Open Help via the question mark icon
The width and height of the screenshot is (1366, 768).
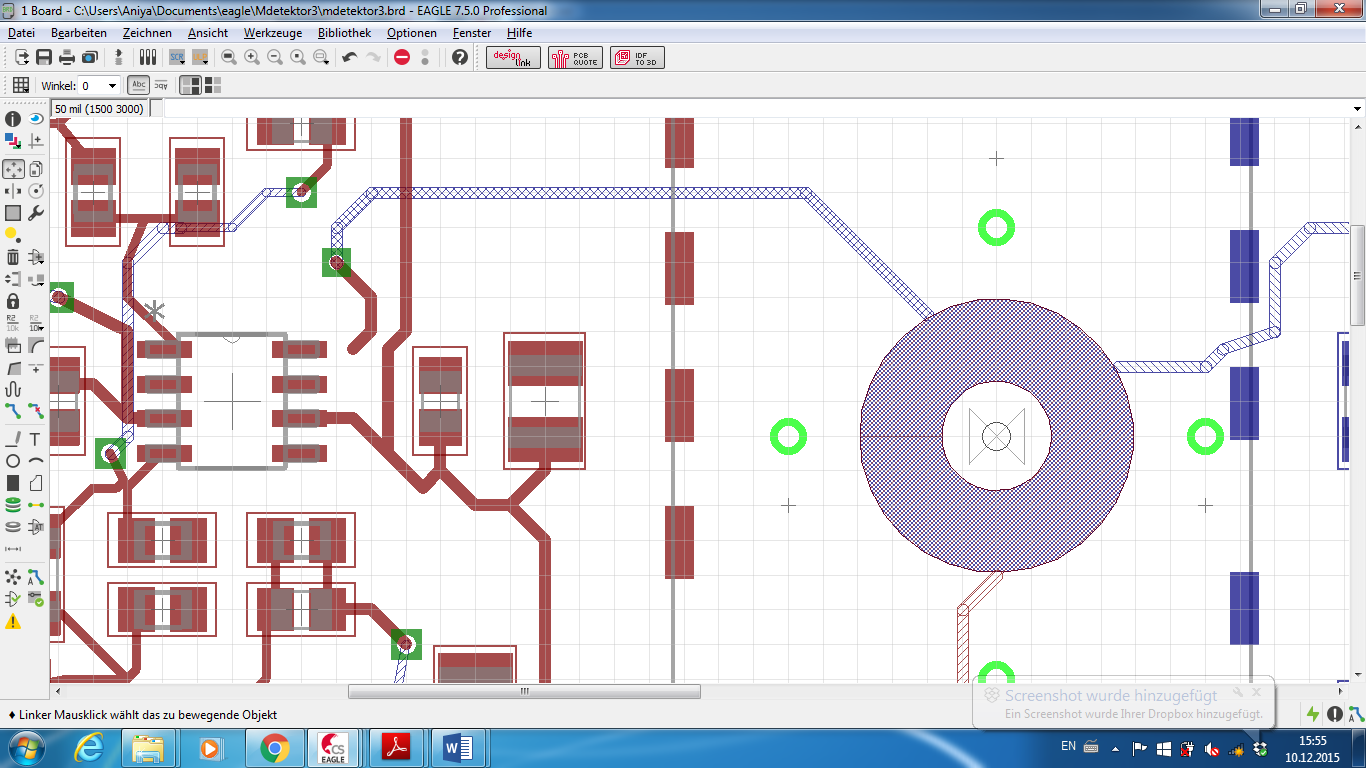pos(460,57)
